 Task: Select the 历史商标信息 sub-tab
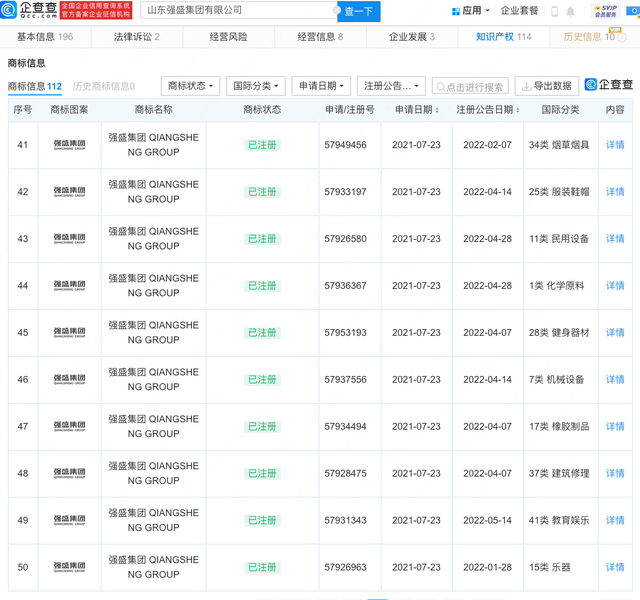point(103,87)
